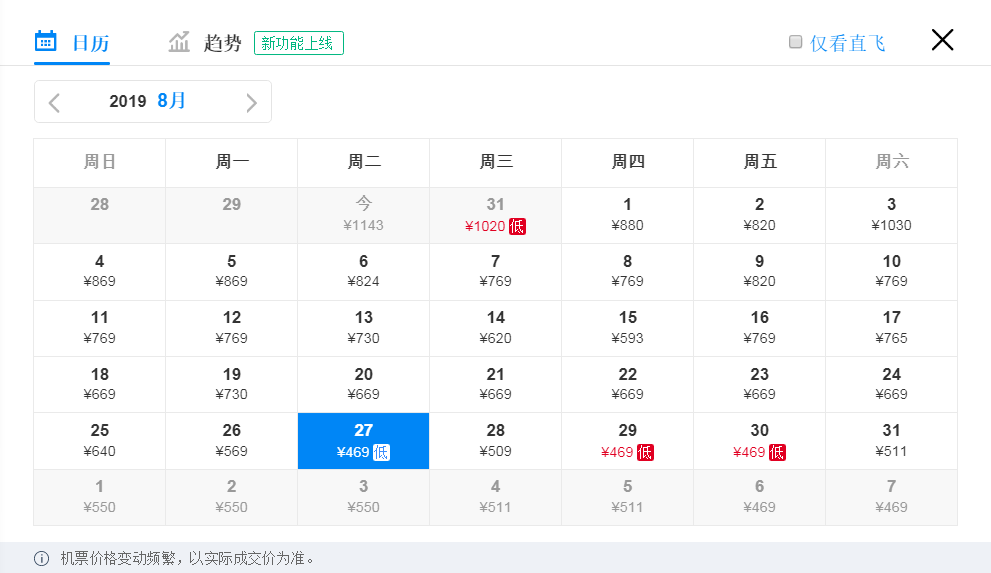Select August 4 priced ¥869
991x573 pixels.
pos(99,272)
